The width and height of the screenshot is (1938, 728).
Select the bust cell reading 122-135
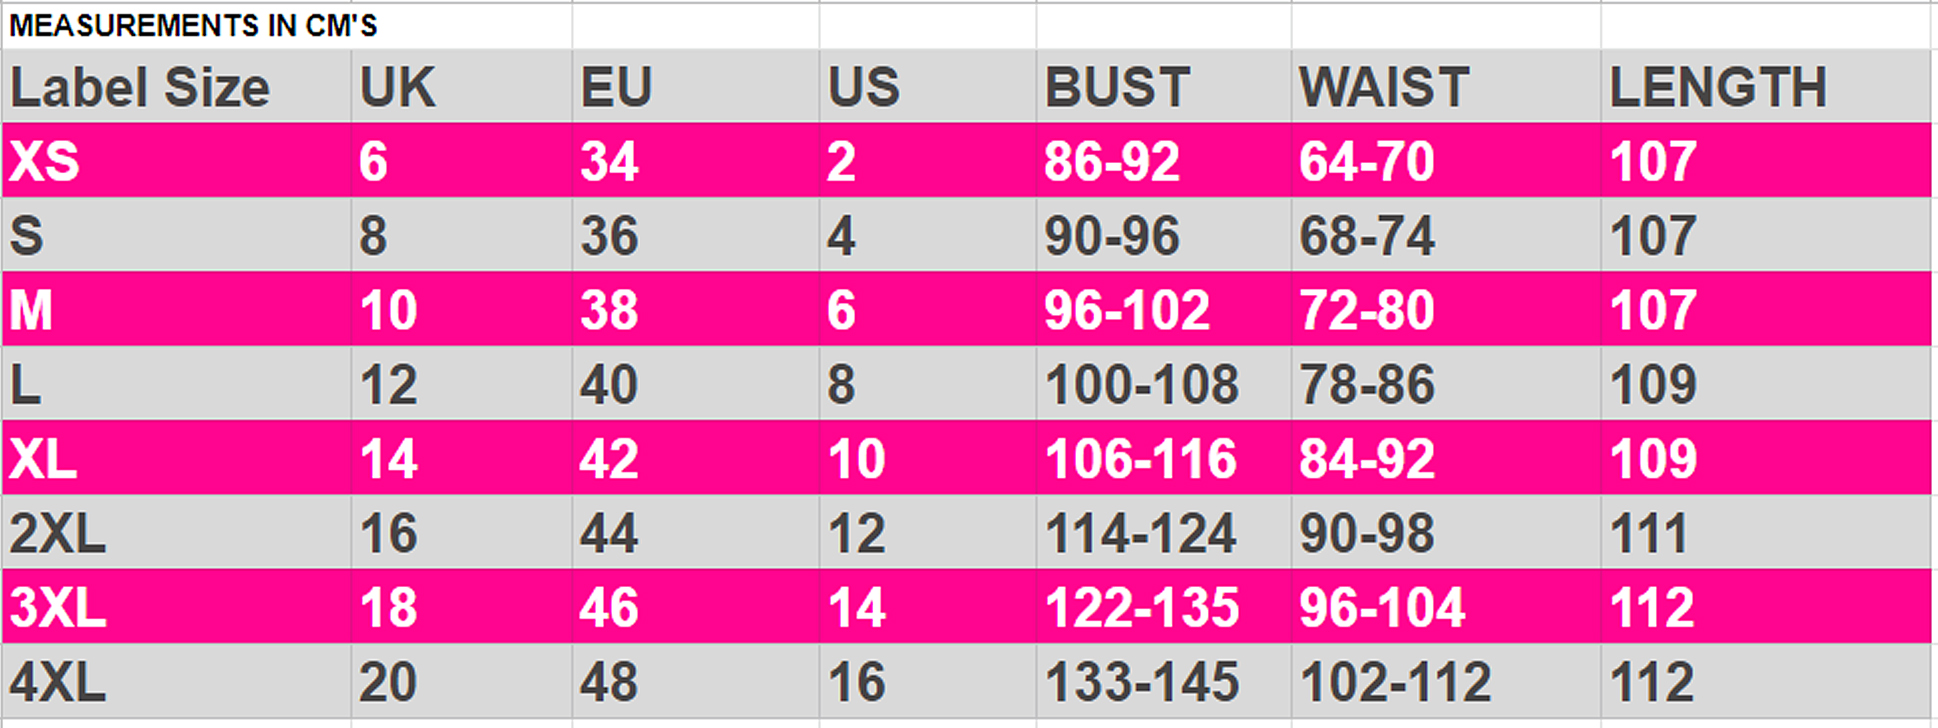(1164, 606)
